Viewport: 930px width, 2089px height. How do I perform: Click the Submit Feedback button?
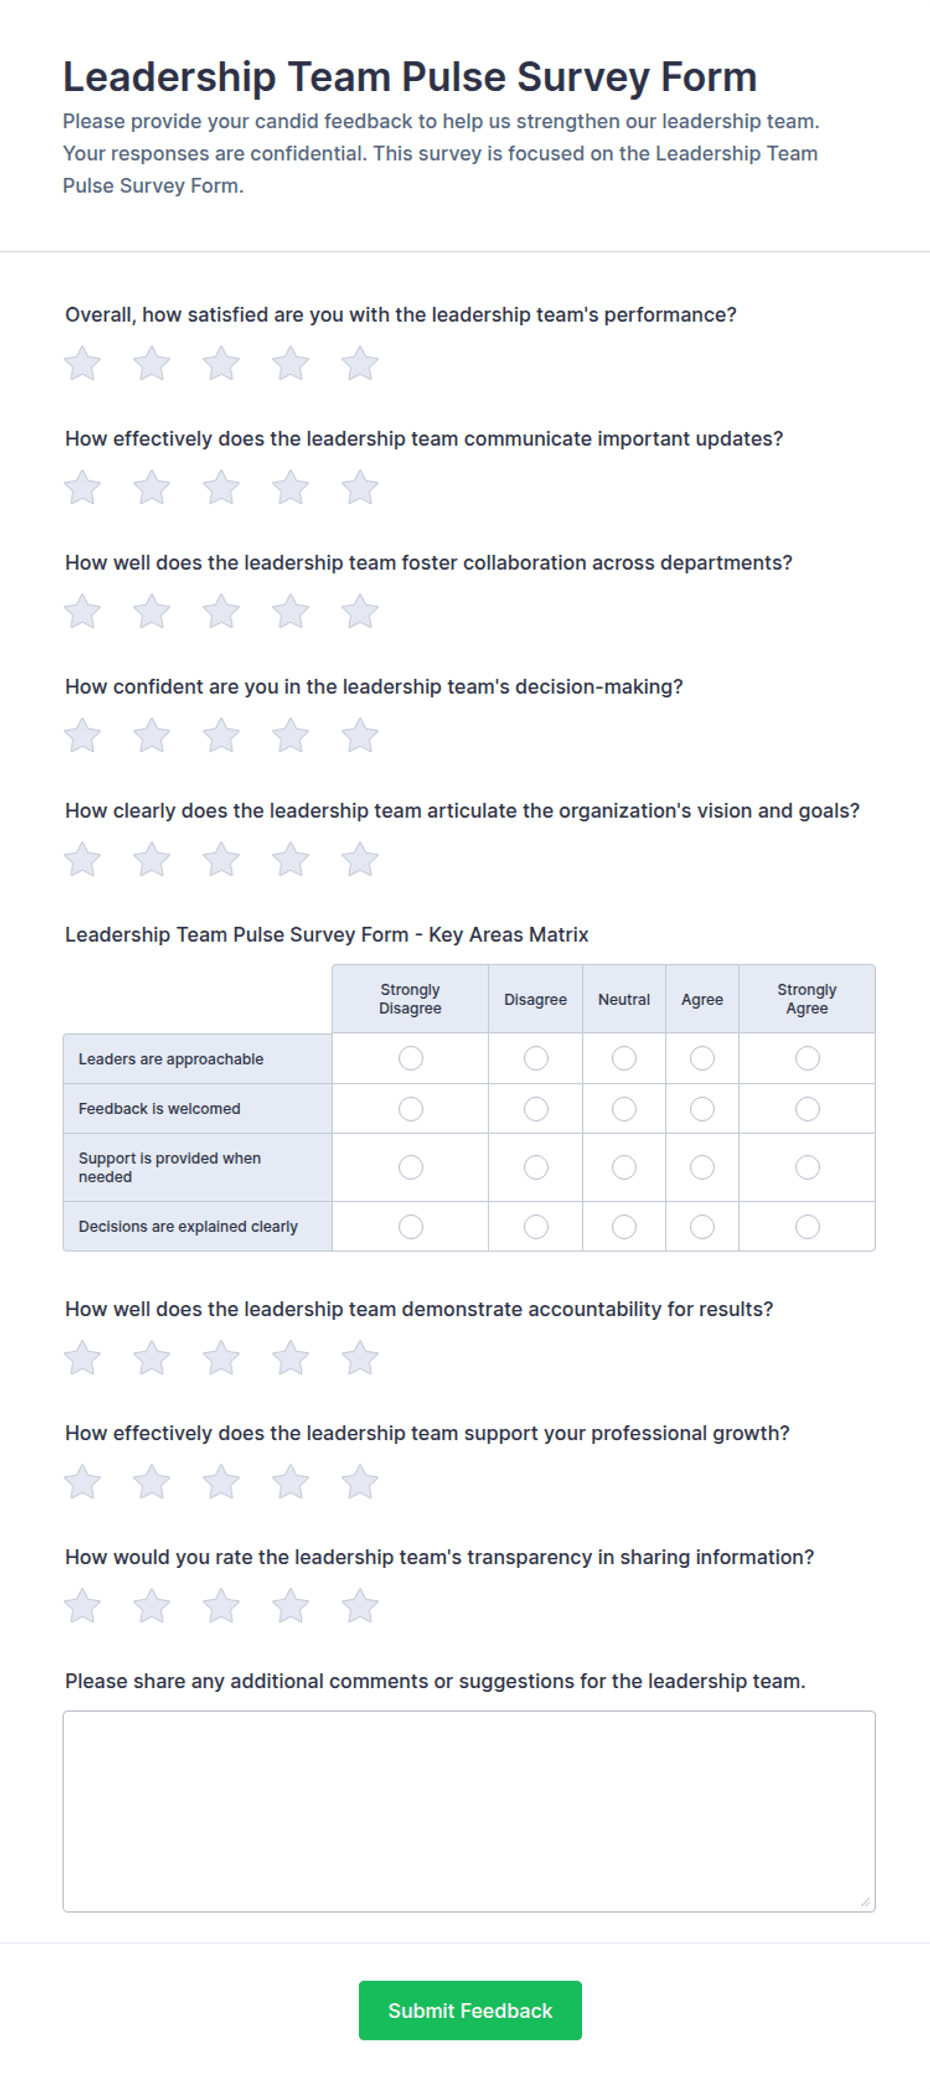pos(470,2010)
